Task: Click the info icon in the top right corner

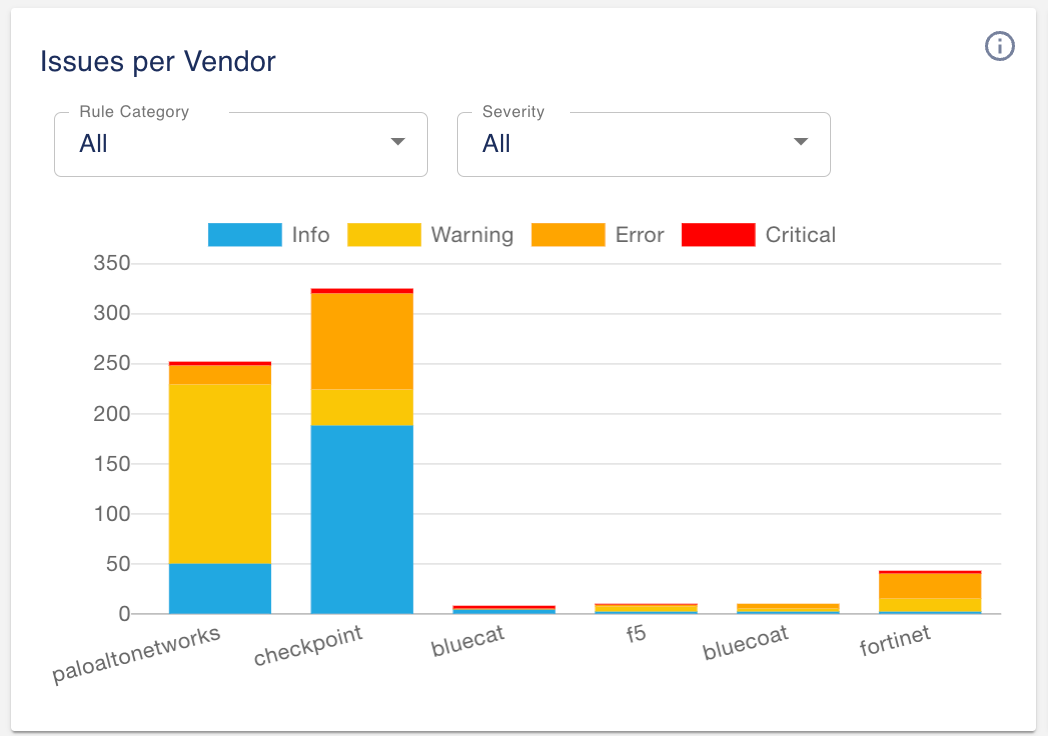Action: (999, 46)
